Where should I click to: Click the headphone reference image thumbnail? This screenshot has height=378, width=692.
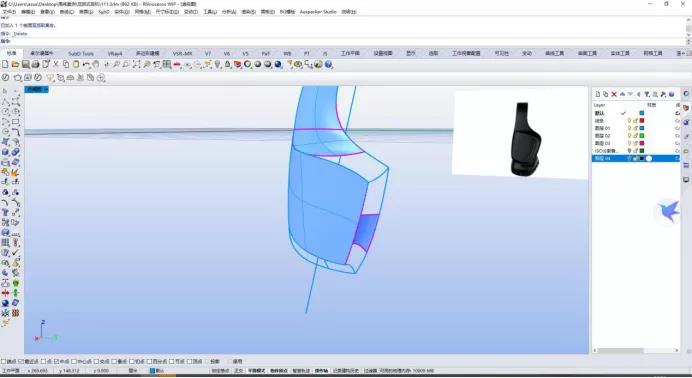click(520, 135)
